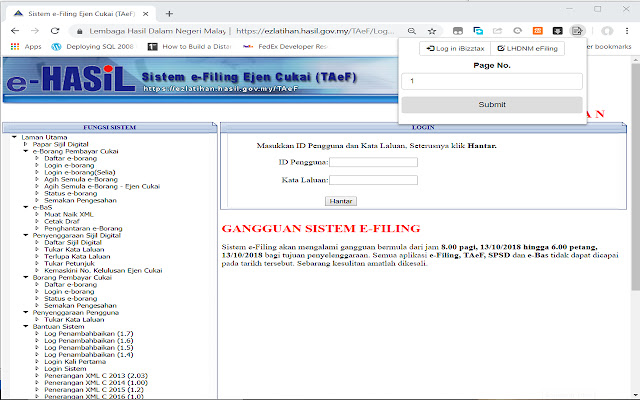Open Penerangan XML C 2015 (1.2)
640x400 pixels.
tap(94, 390)
